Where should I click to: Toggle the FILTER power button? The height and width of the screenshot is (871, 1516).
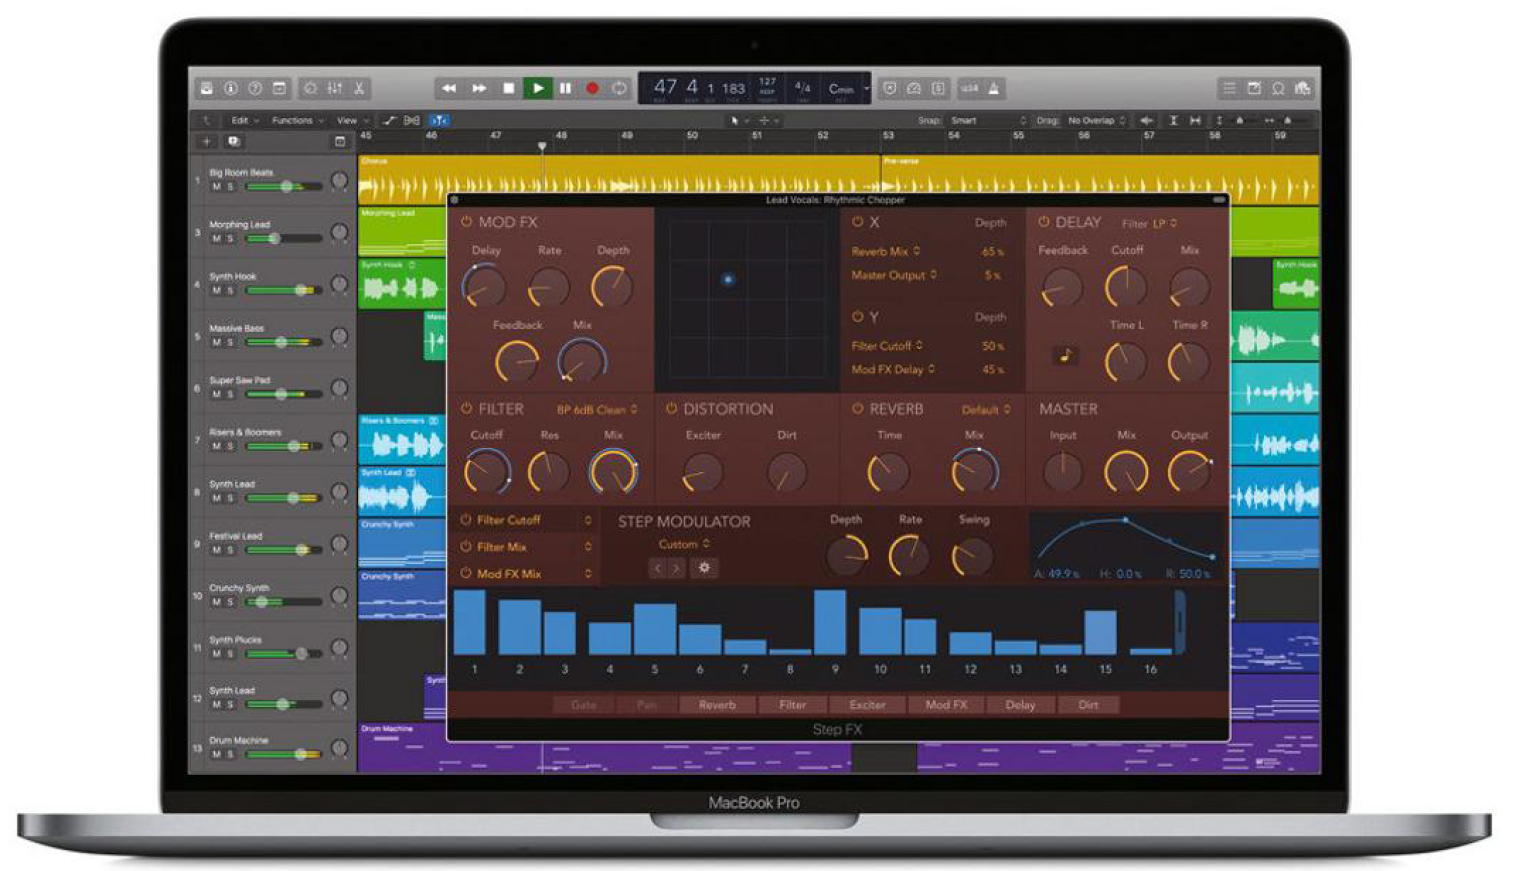point(466,409)
